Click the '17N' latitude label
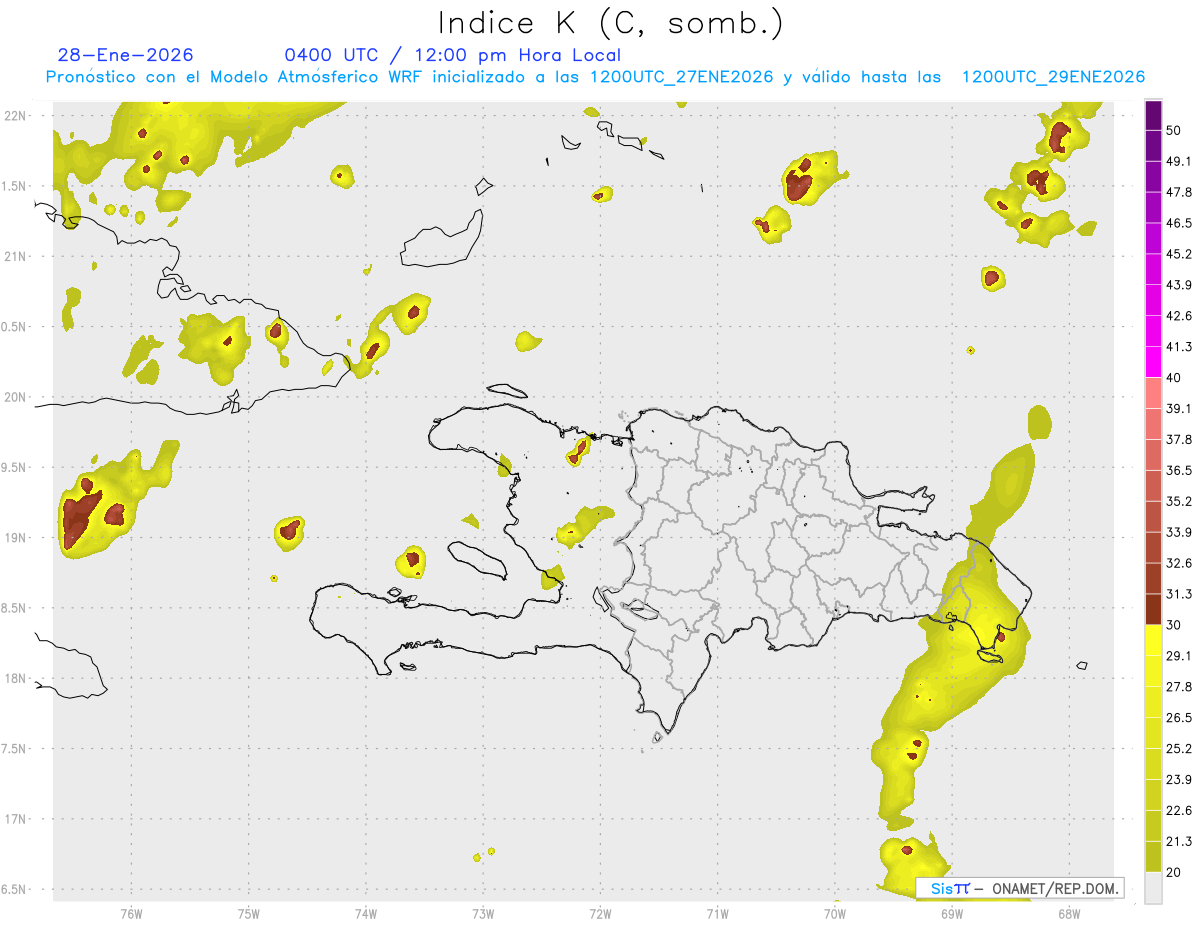This screenshot has height=927, width=1200. pos(14,819)
